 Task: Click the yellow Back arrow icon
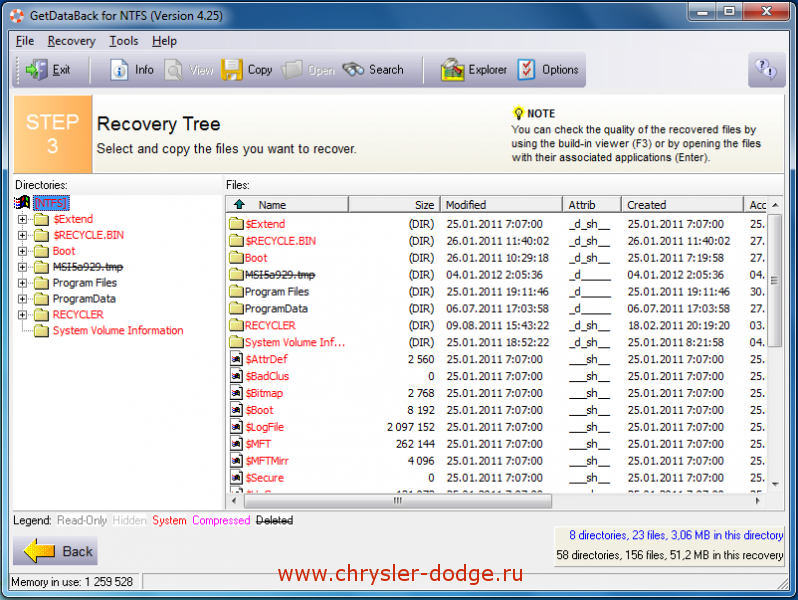39,551
